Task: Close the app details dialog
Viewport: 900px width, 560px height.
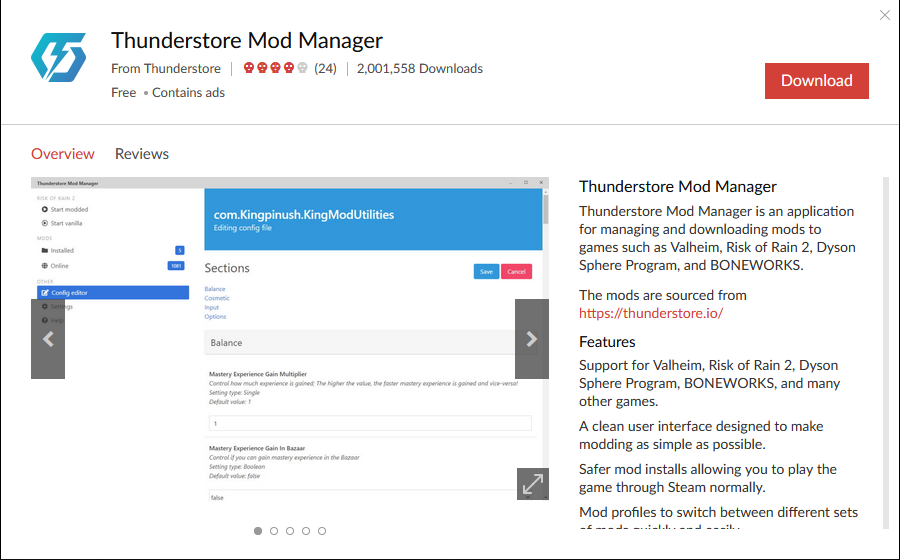Action: 885,15
